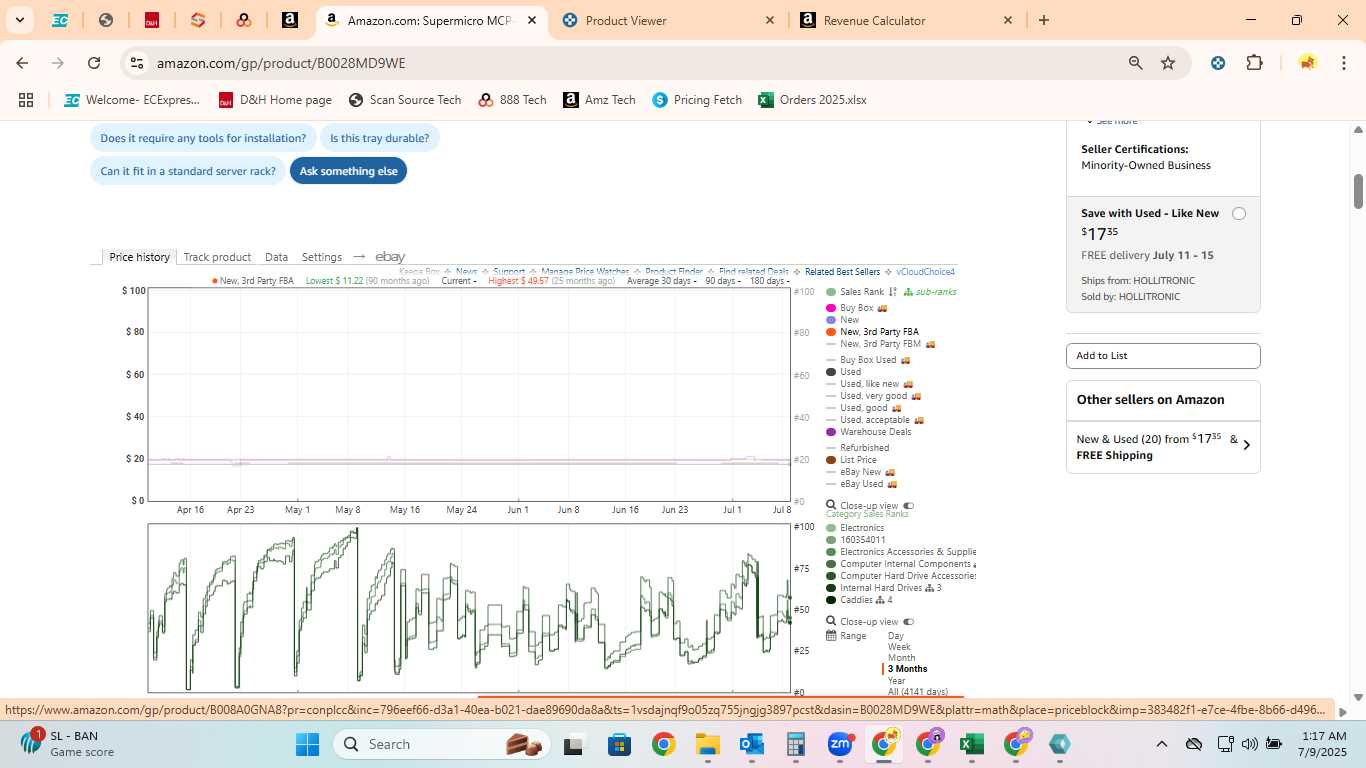The width and height of the screenshot is (1366, 768).
Task: Select Month range option
Action: (x=901, y=658)
